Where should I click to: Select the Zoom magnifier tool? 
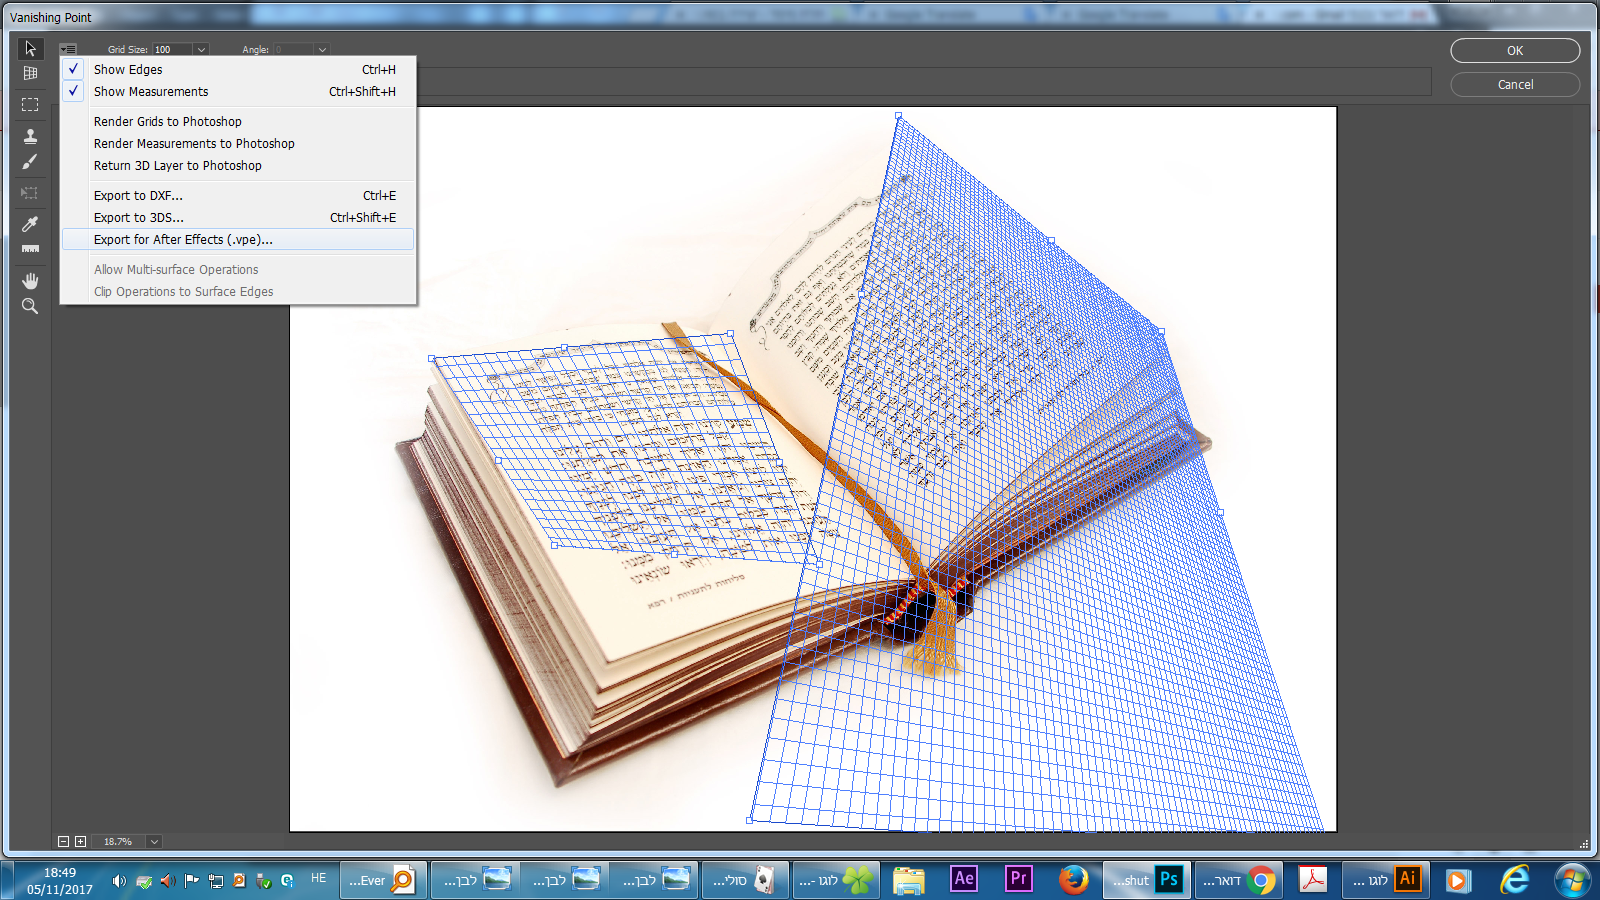(30, 306)
